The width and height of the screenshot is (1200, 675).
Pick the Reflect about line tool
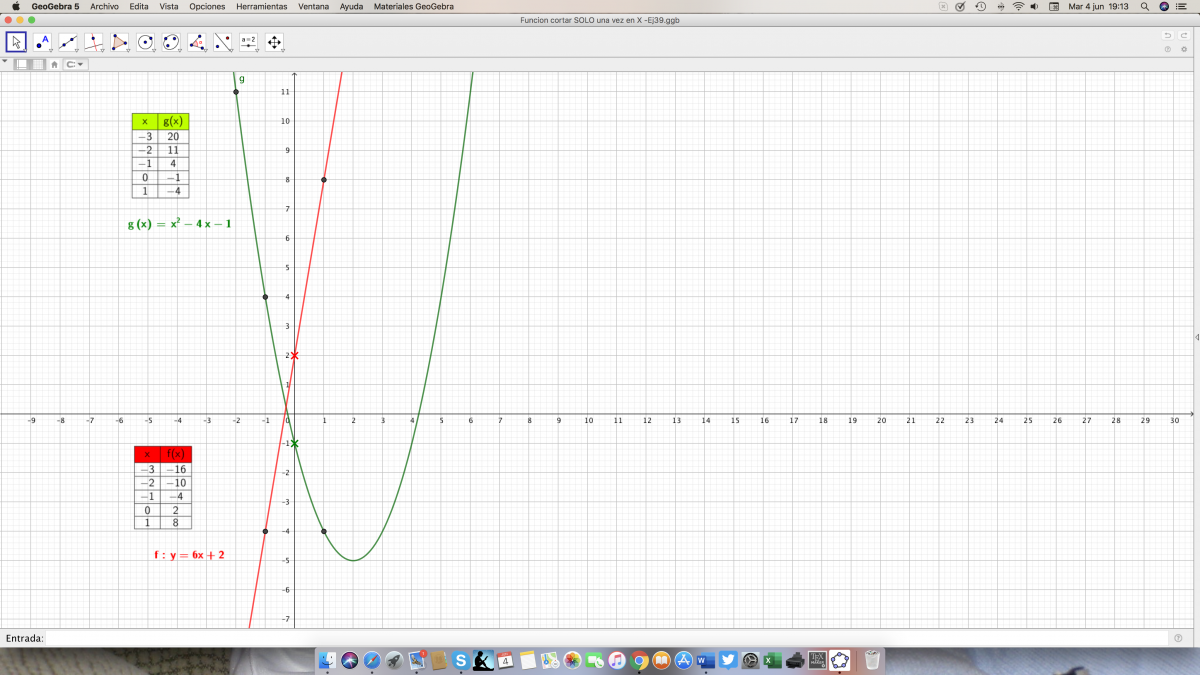point(223,42)
